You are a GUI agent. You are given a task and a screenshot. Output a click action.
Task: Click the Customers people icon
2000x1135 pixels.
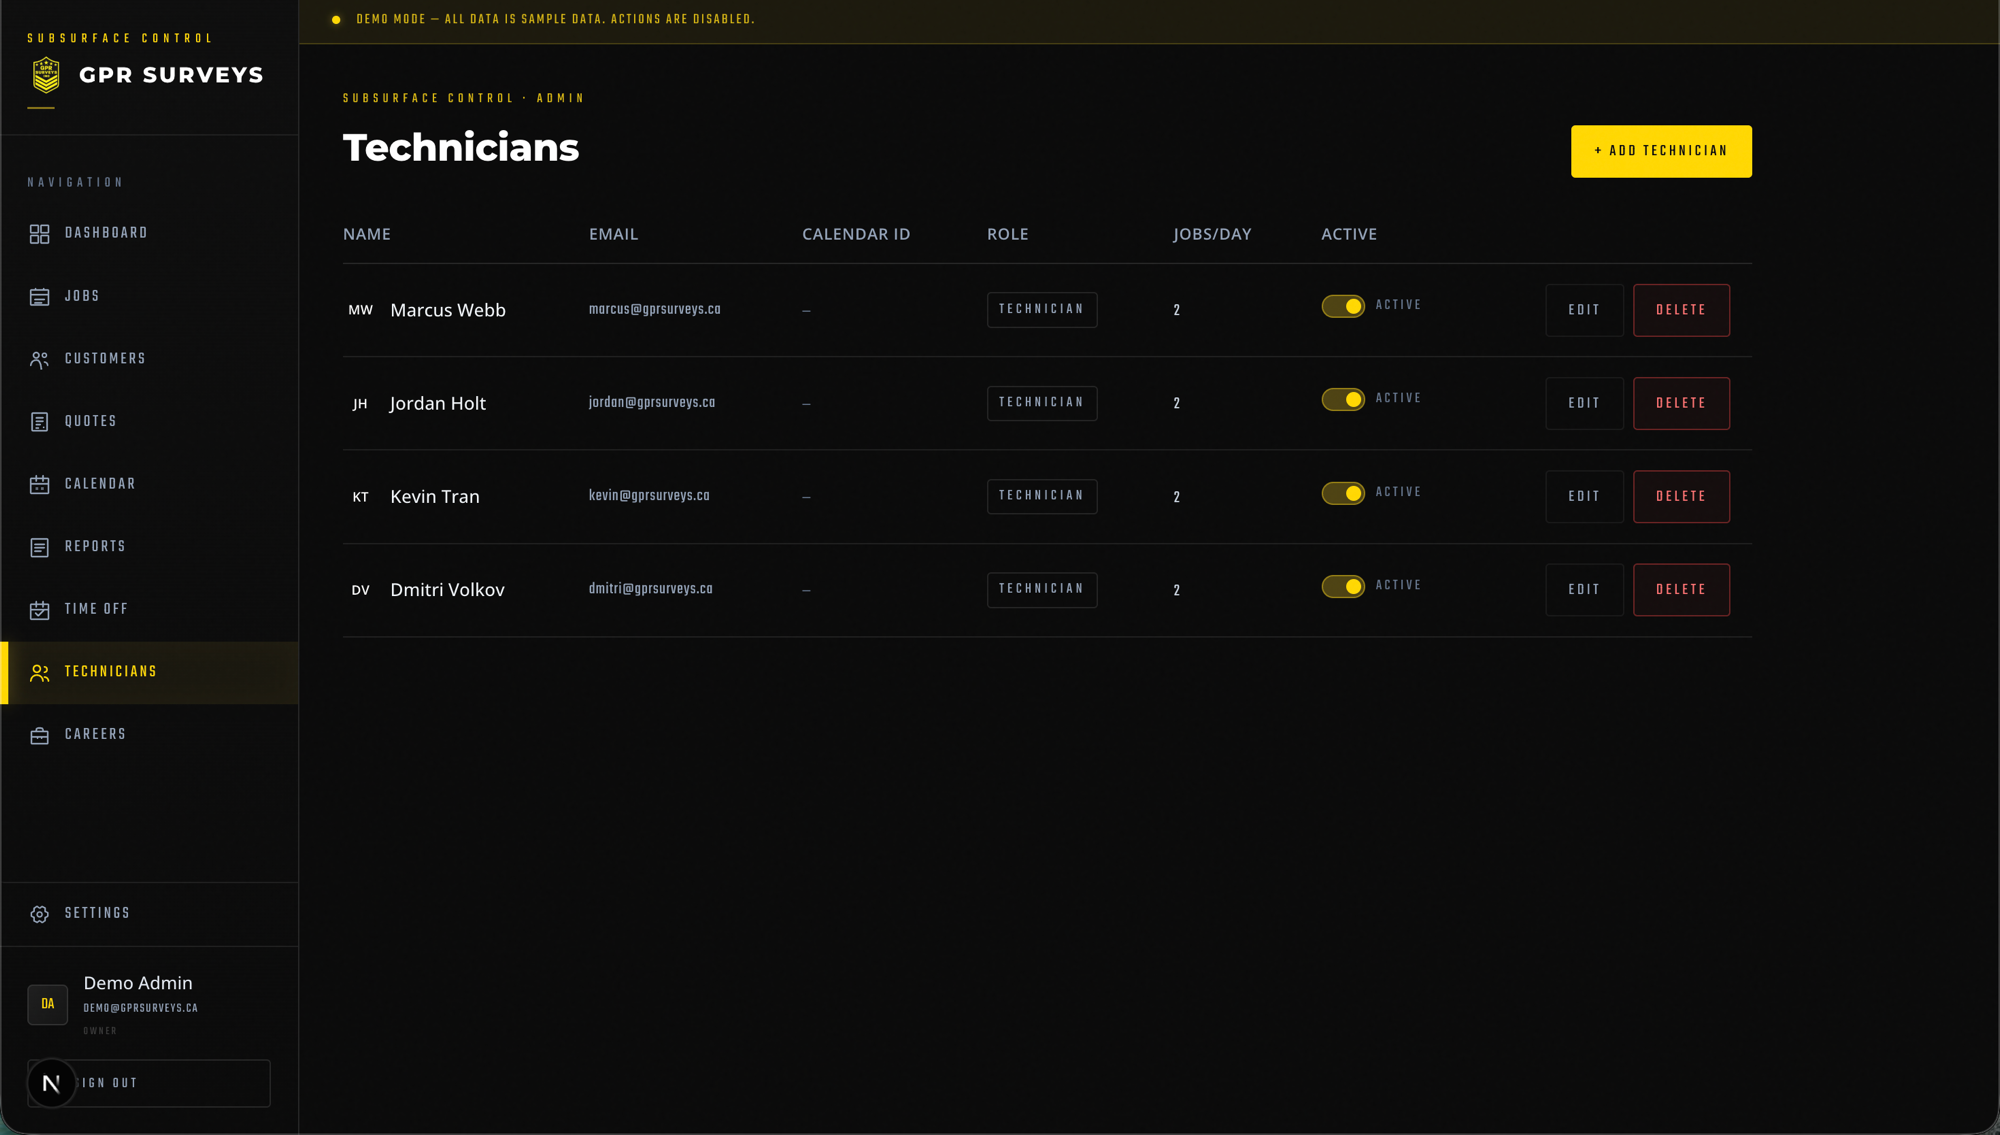point(39,360)
